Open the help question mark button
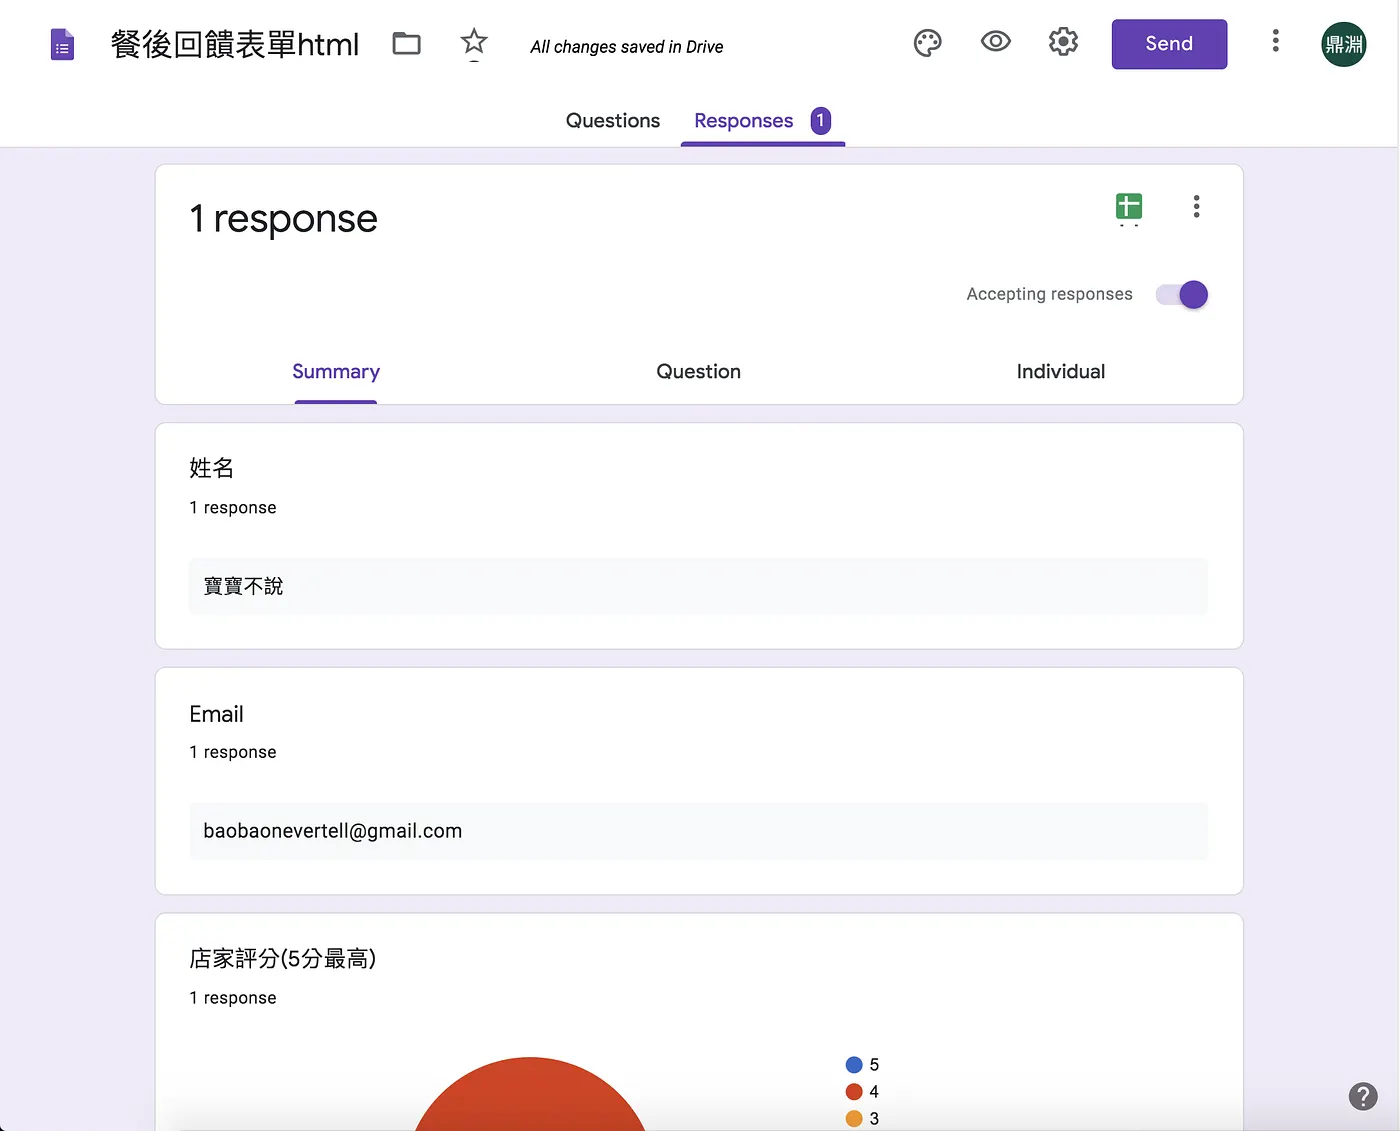The height and width of the screenshot is (1131, 1400). (x=1363, y=1096)
